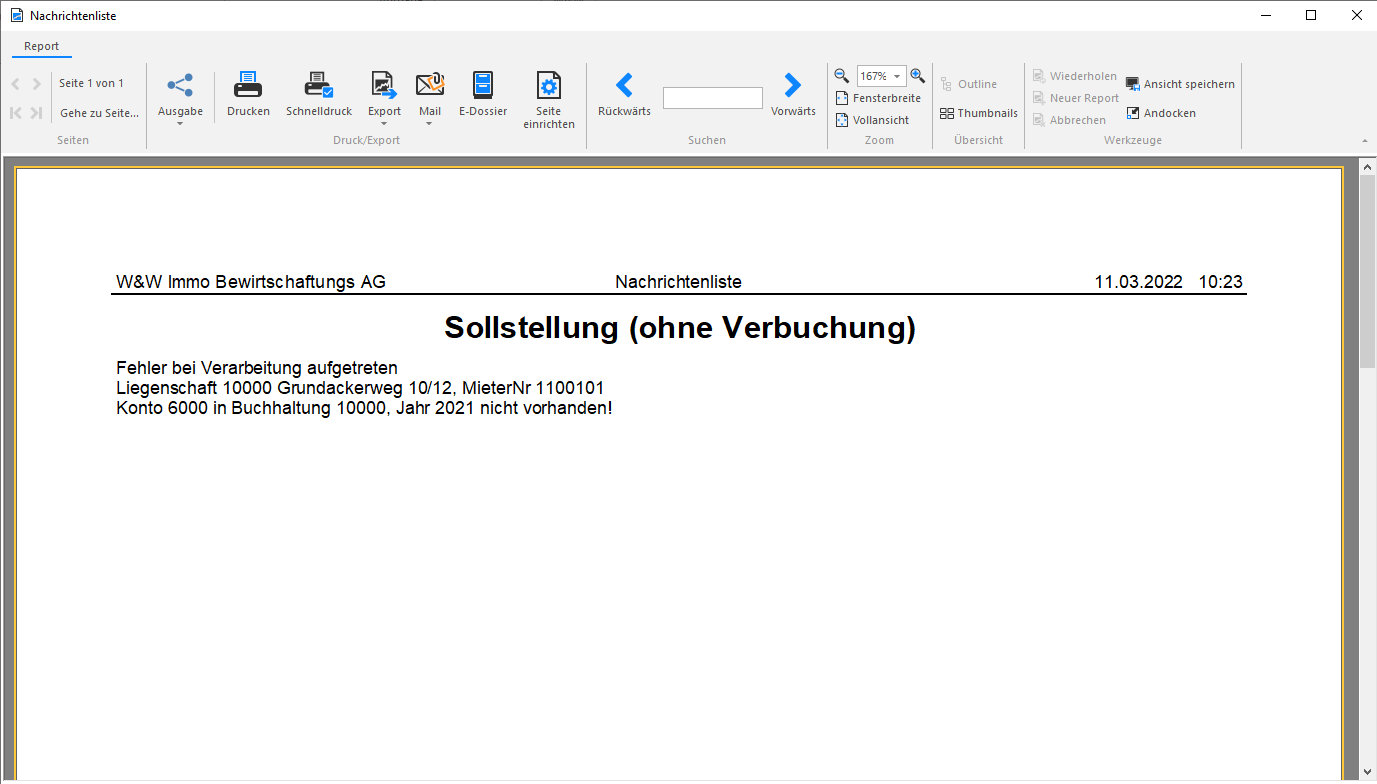Screen dimensions: 1377x784
Task: Click the Export icon
Action: (x=384, y=85)
